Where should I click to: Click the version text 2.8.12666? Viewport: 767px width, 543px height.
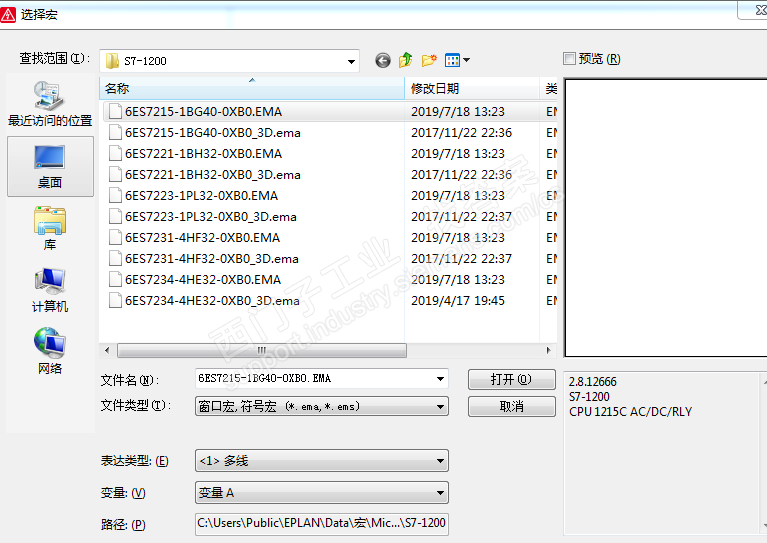point(592,382)
